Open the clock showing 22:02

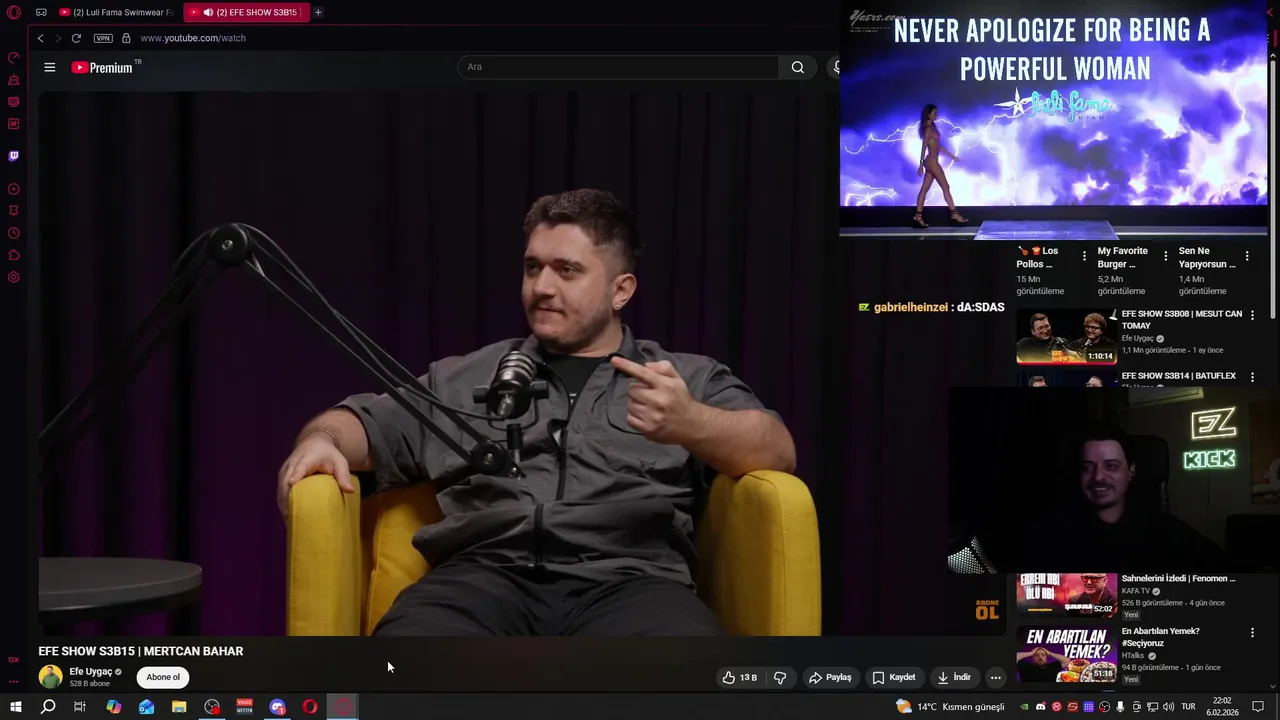pos(1222,707)
